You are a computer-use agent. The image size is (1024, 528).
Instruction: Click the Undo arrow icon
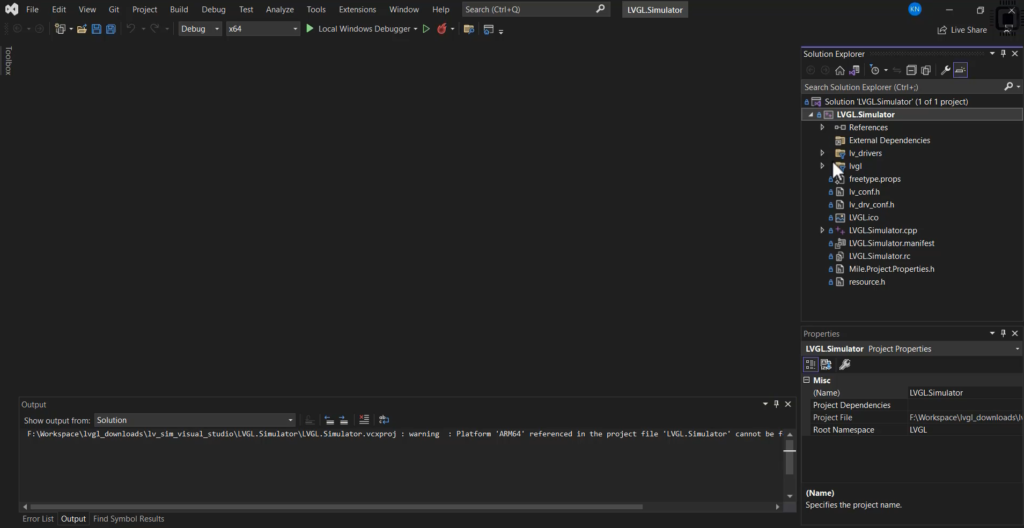130,29
